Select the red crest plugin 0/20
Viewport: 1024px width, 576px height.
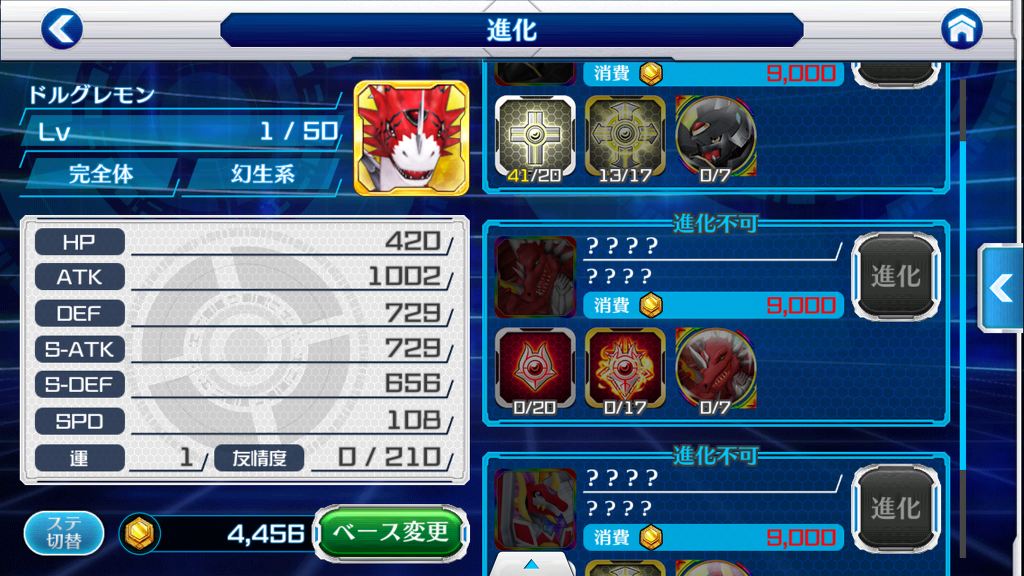click(535, 371)
